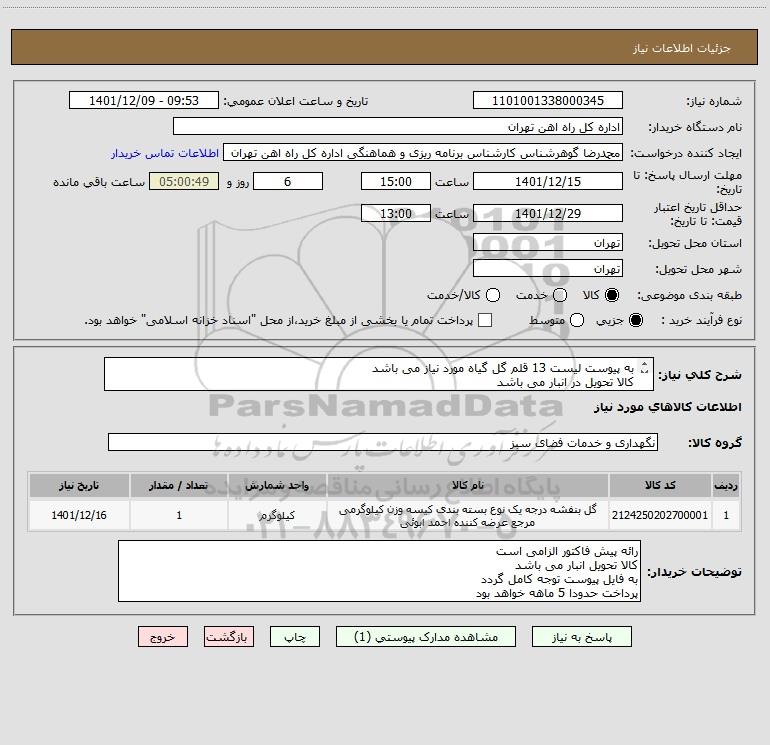Click the unit cell کیلوگرم

click(x=277, y=515)
